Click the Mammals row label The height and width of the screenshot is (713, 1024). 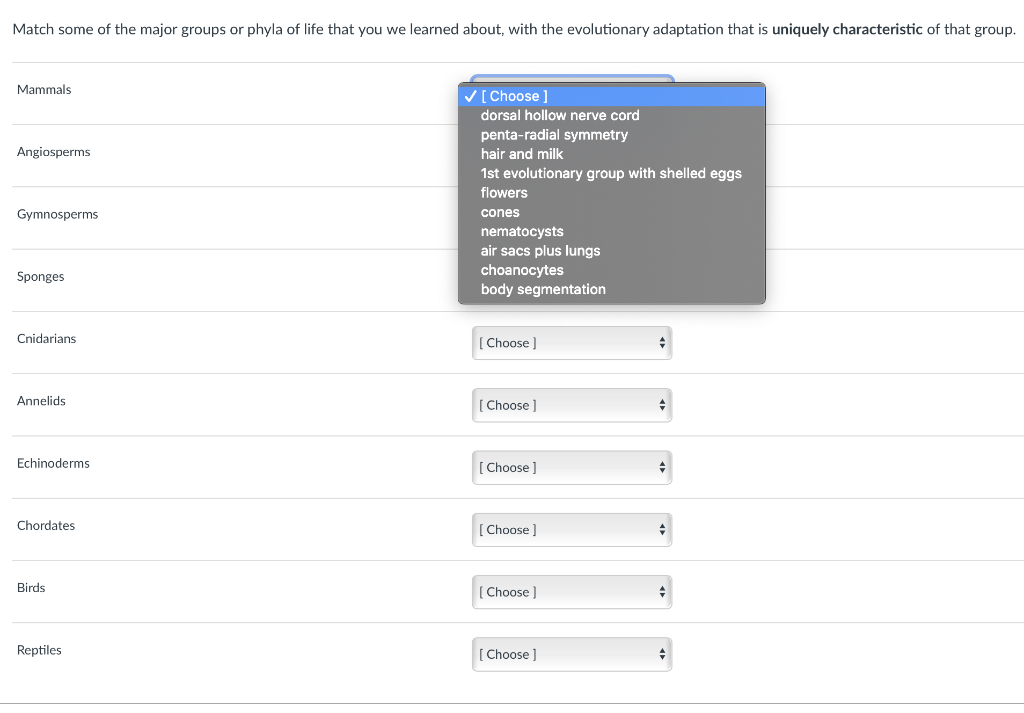[44, 89]
